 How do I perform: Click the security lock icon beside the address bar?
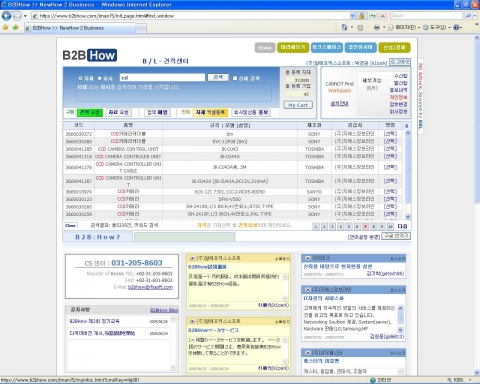[361, 16]
